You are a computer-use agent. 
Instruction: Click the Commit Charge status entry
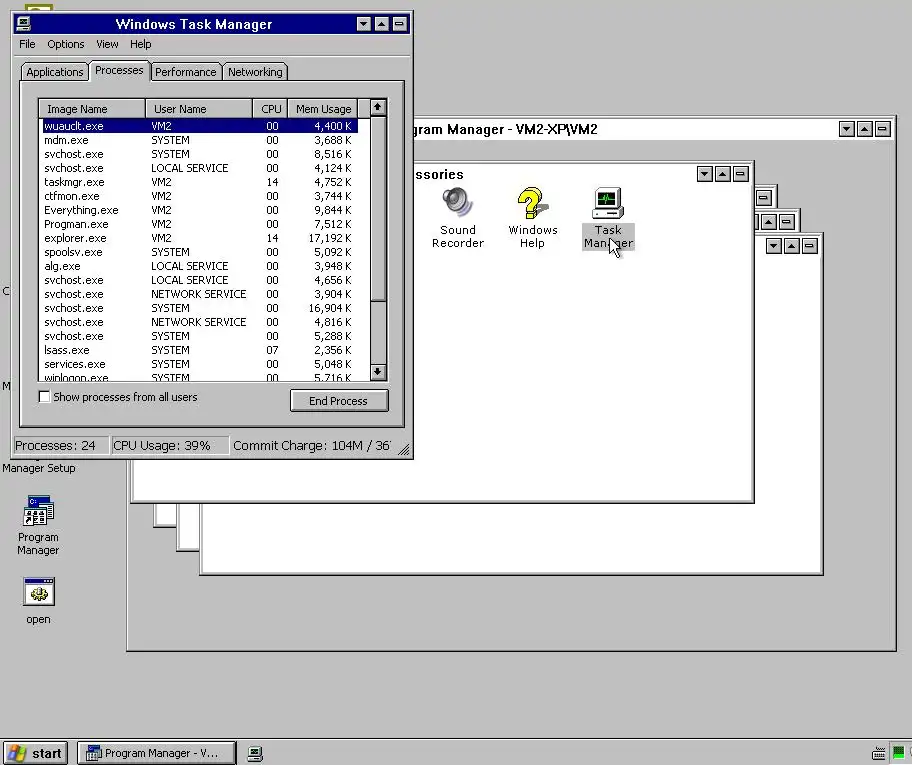tap(312, 446)
